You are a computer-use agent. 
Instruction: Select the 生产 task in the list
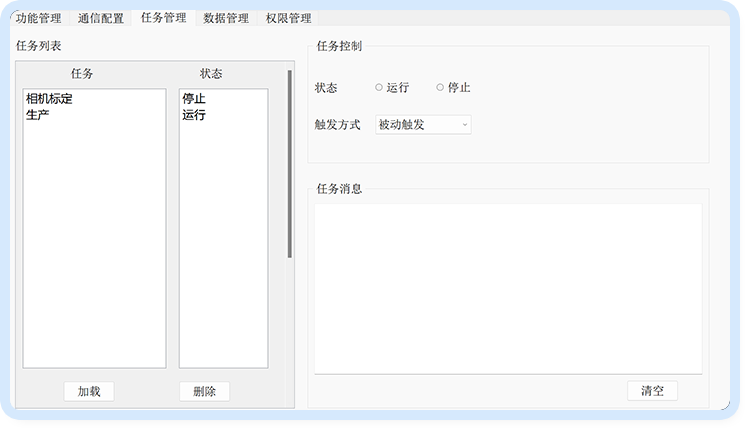(x=37, y=115)
